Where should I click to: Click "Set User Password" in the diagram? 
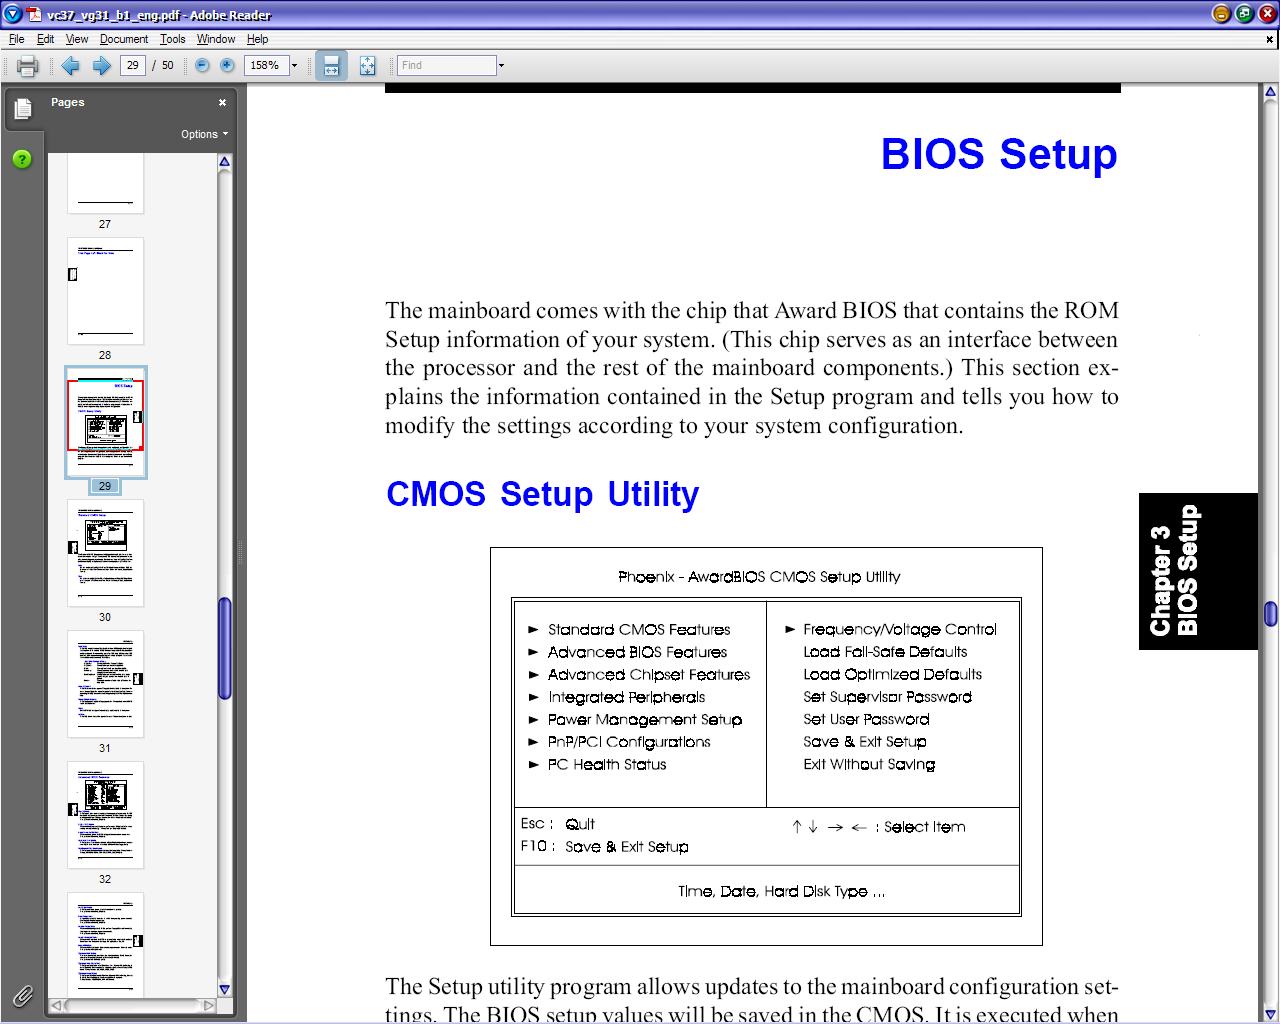[x=866, y=720]
